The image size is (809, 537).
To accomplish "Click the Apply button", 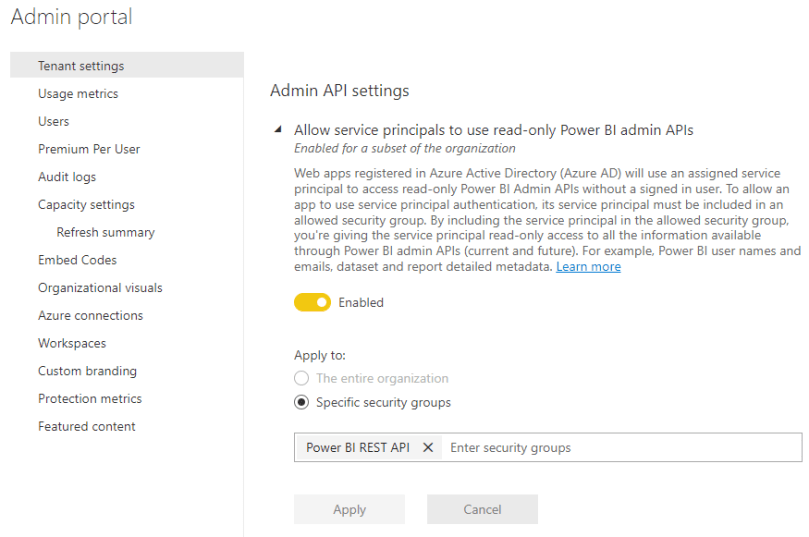I will [x=349, y=509].
